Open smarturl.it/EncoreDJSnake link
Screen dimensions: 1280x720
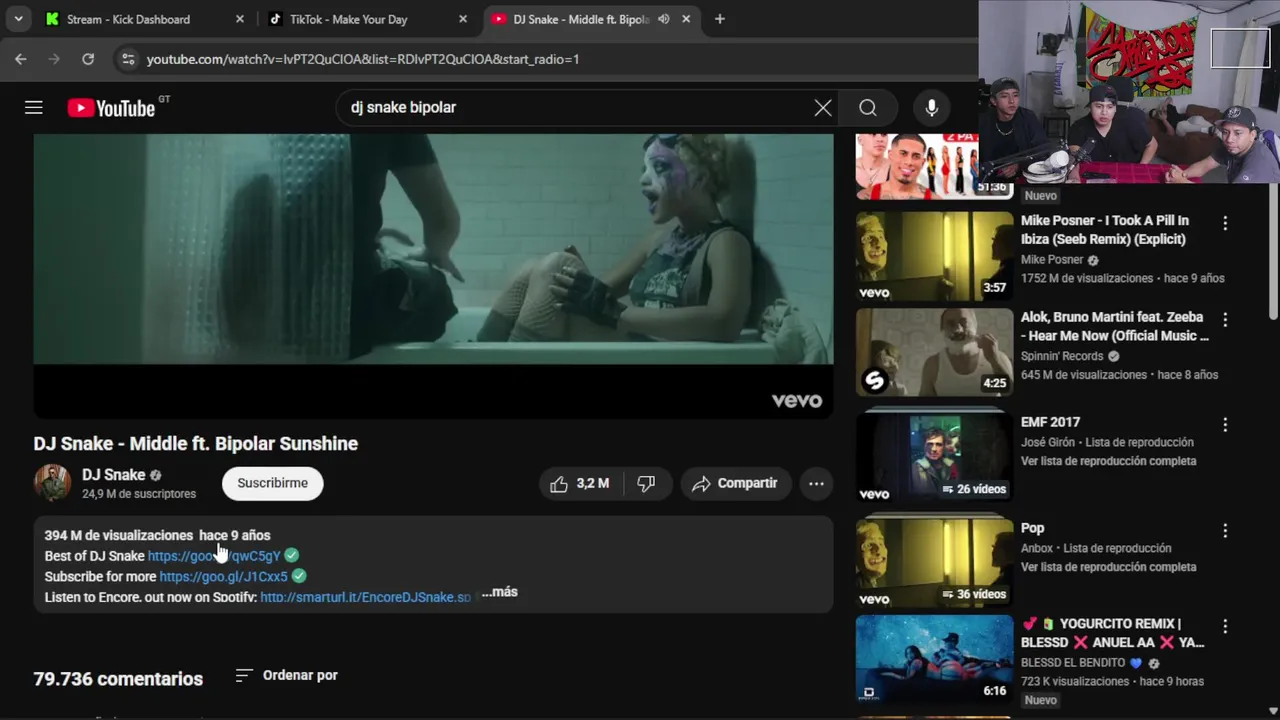(x=365, y=597)
